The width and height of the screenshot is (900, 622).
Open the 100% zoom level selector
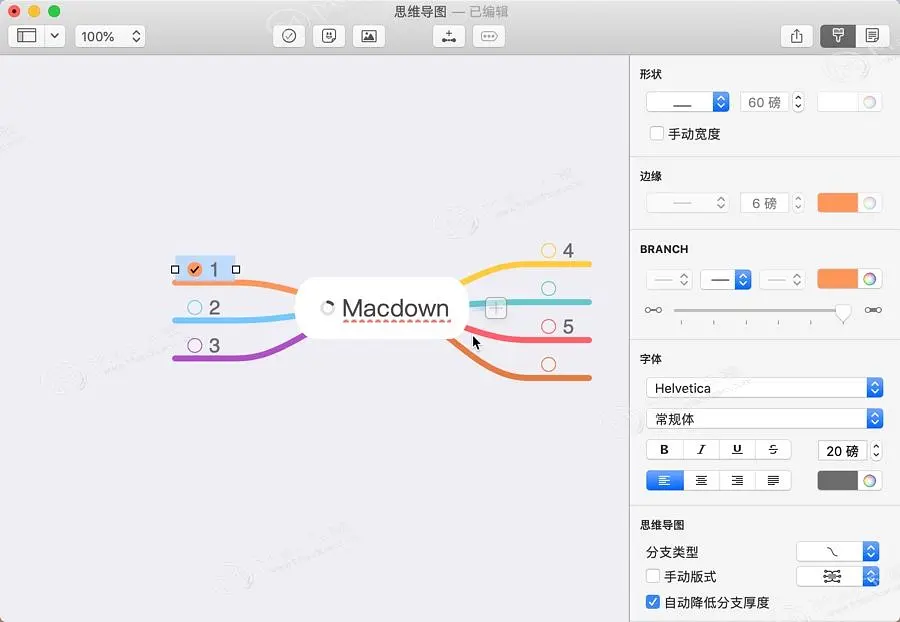click(x=110, y=36)
